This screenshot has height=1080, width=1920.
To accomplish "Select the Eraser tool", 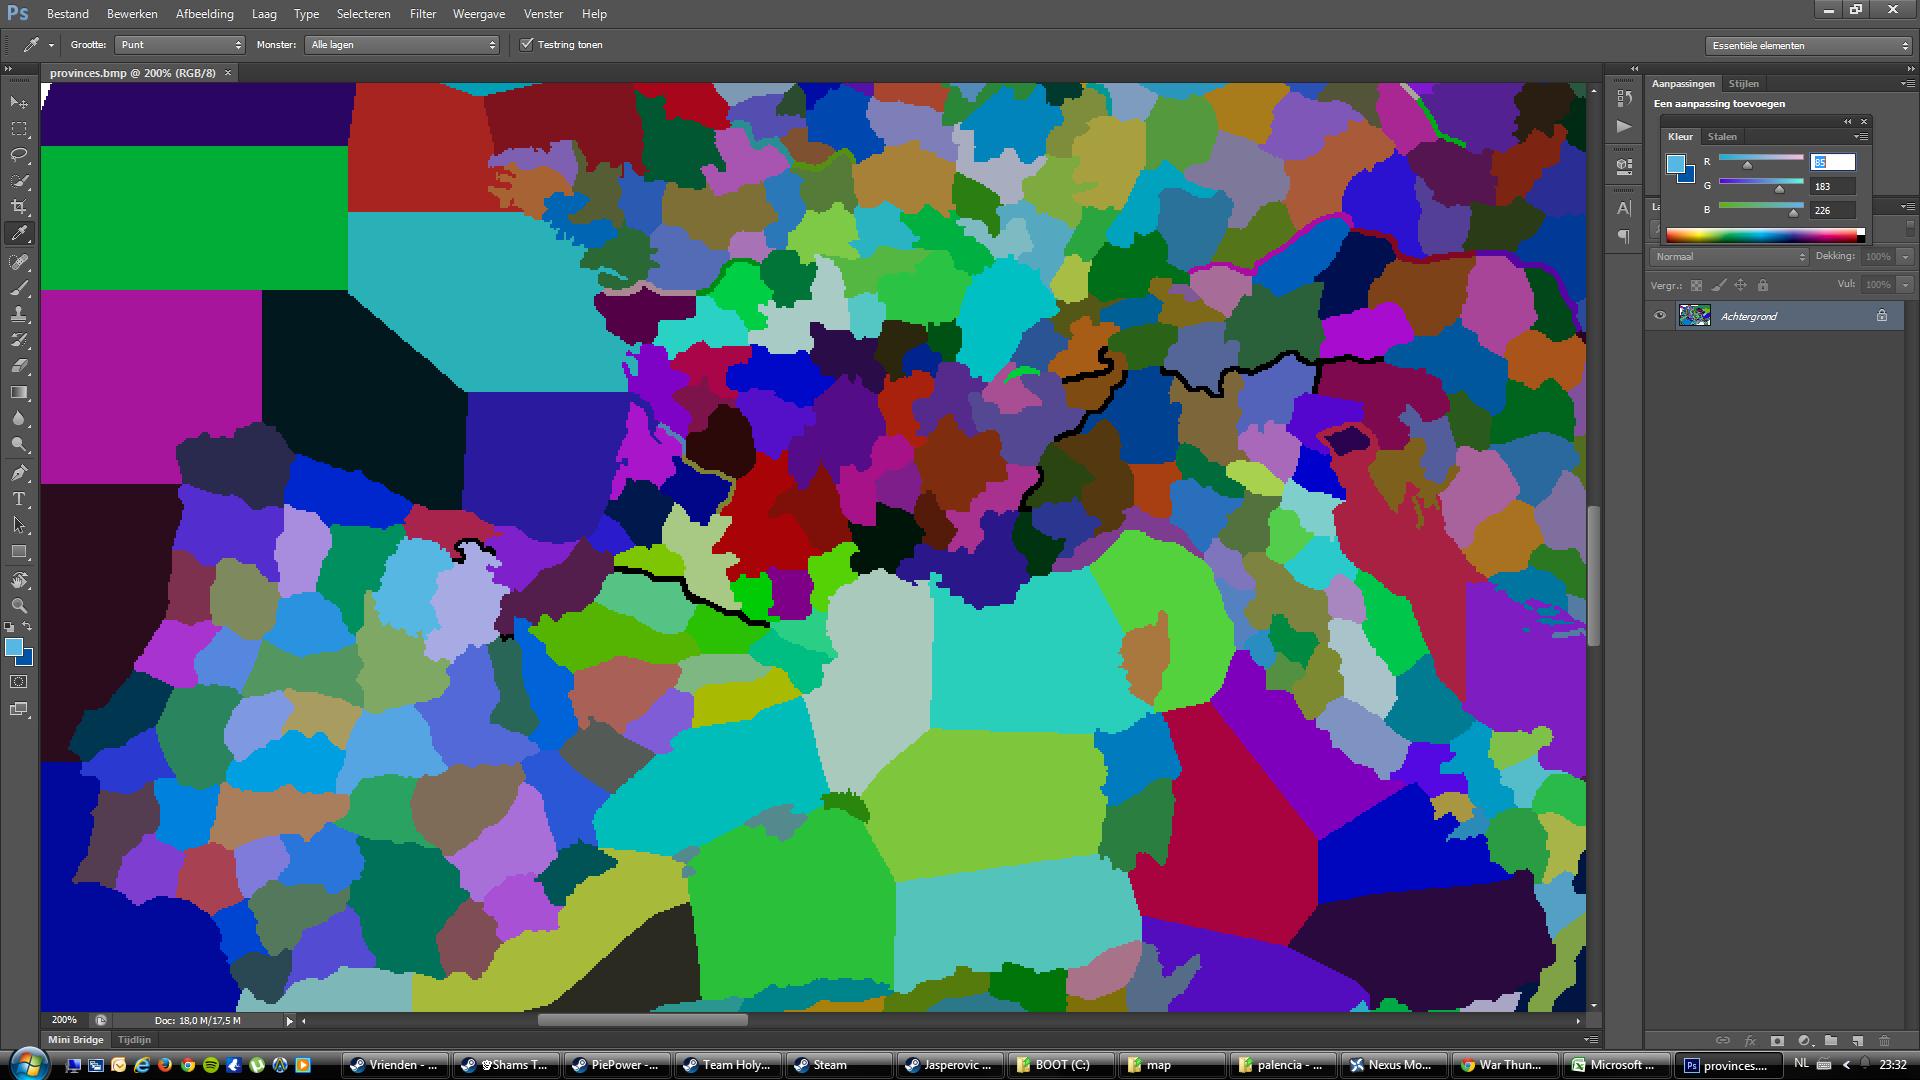I will tap(19, 366).
